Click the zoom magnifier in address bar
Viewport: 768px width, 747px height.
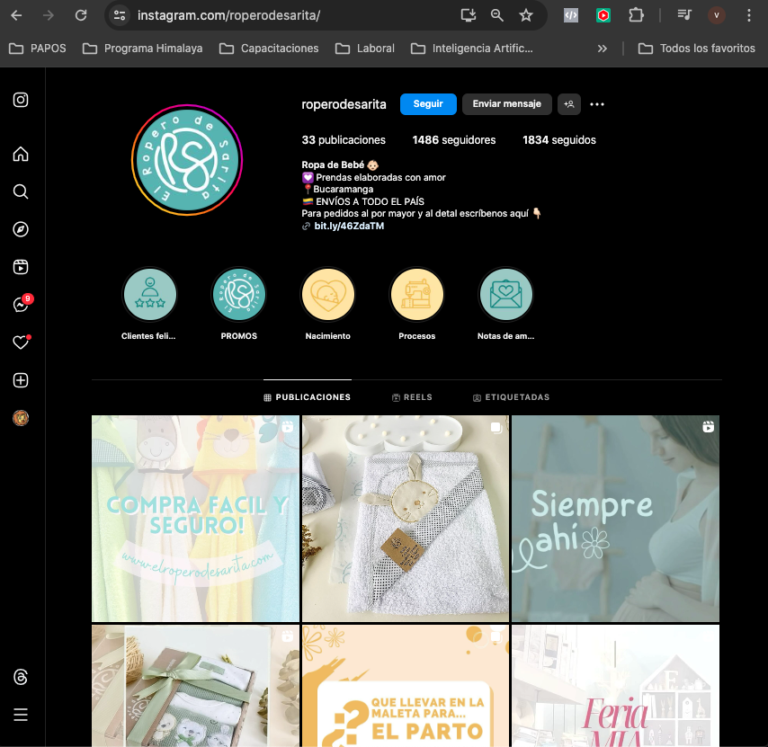(497, 16)
